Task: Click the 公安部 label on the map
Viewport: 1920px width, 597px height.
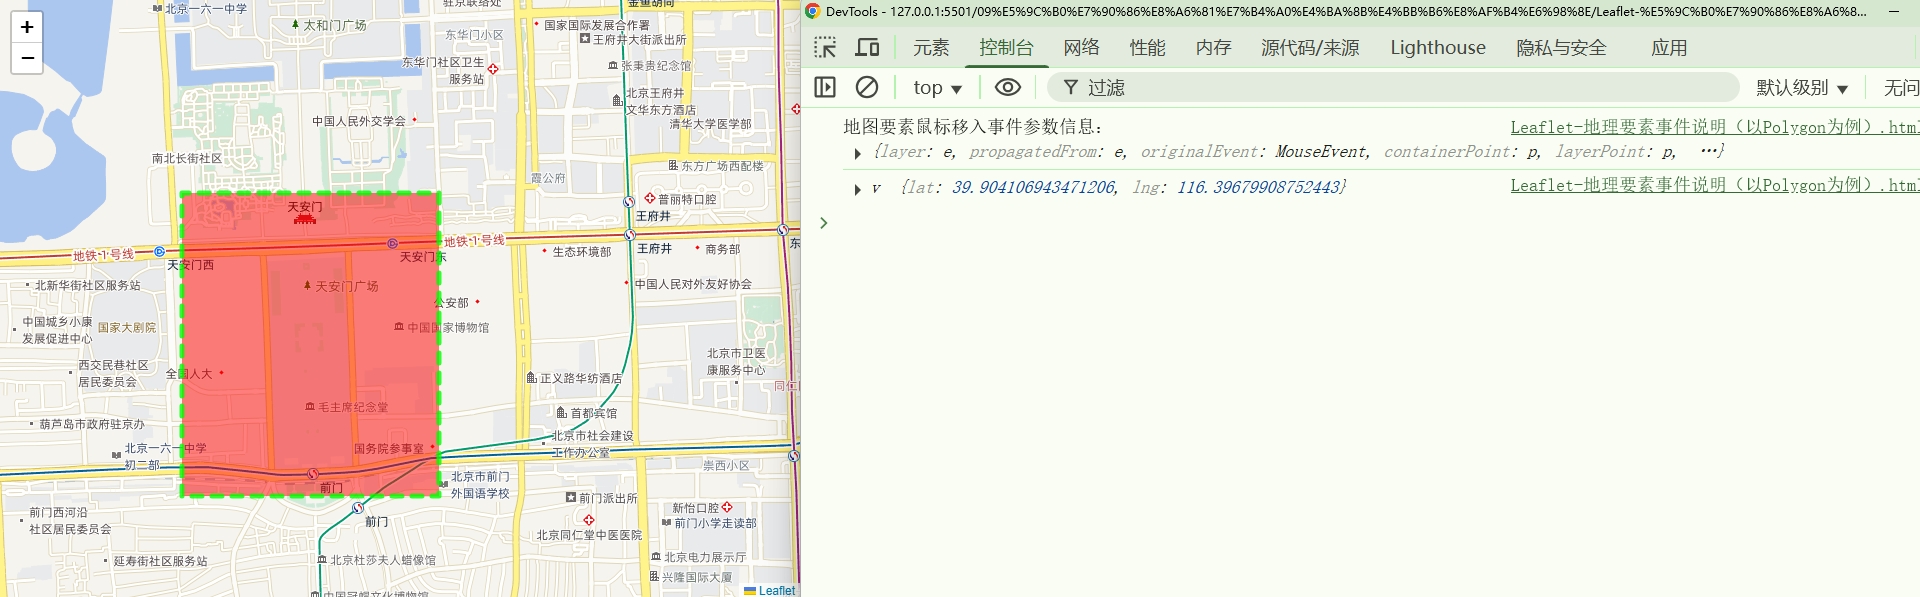Action: [451, 302]
